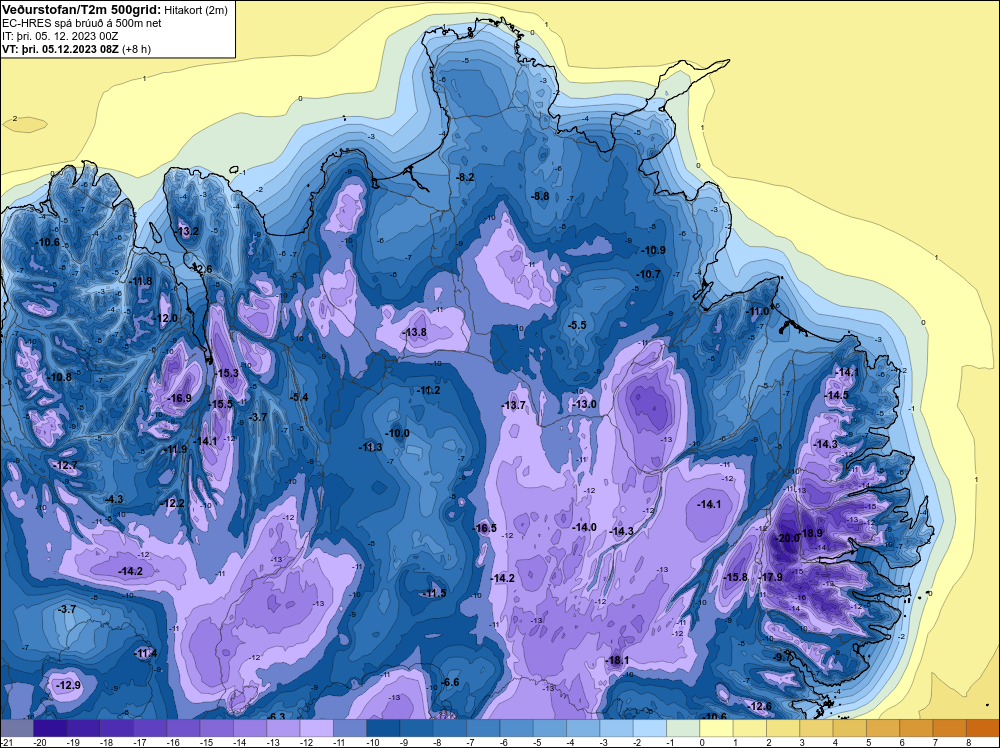
Task: Click the -12.7 temperature label
Action: point(66,466)
